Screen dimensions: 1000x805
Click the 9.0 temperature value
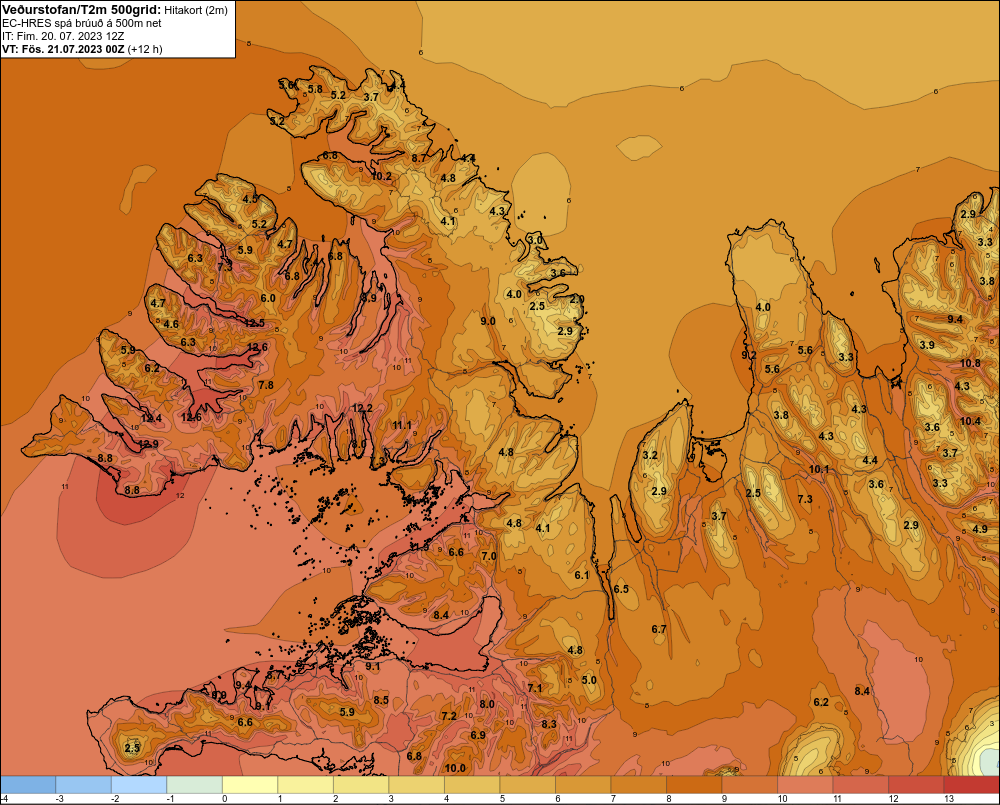coord(488,321)
